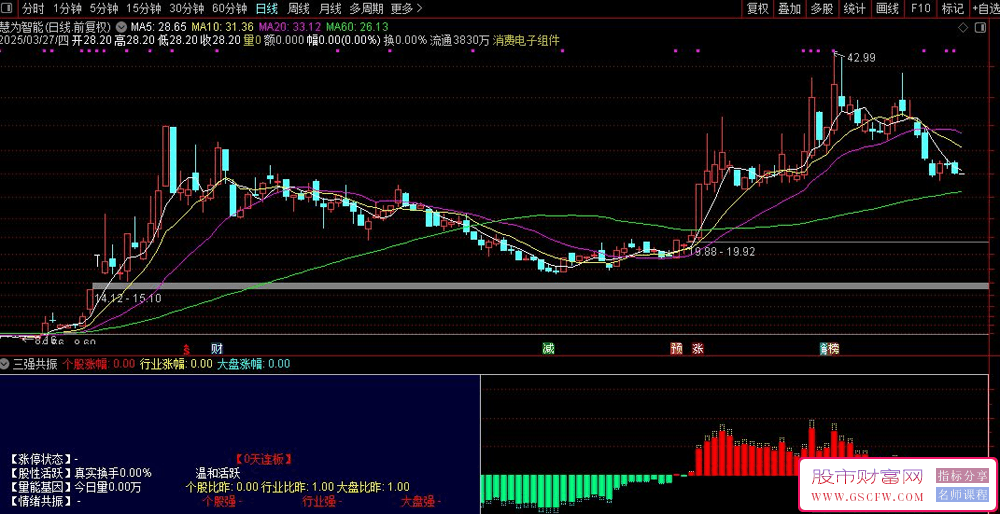Click the 大盘比昨: 1.00 value

coord(374,487)
